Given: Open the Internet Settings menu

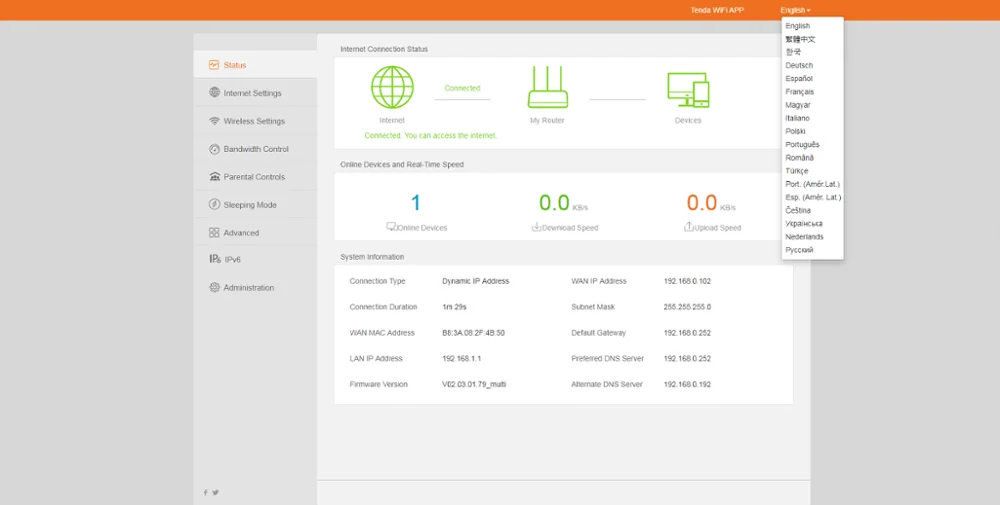Looking at the screenshot, I should 252,93.
